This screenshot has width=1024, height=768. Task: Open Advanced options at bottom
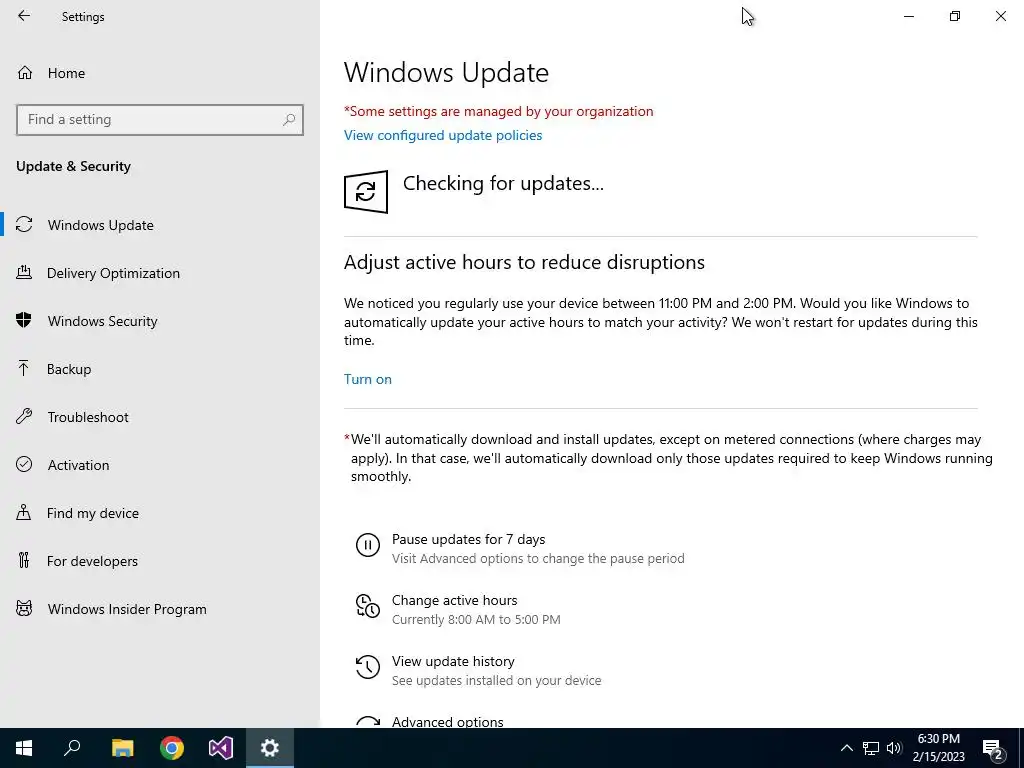[x=447, y=722]
